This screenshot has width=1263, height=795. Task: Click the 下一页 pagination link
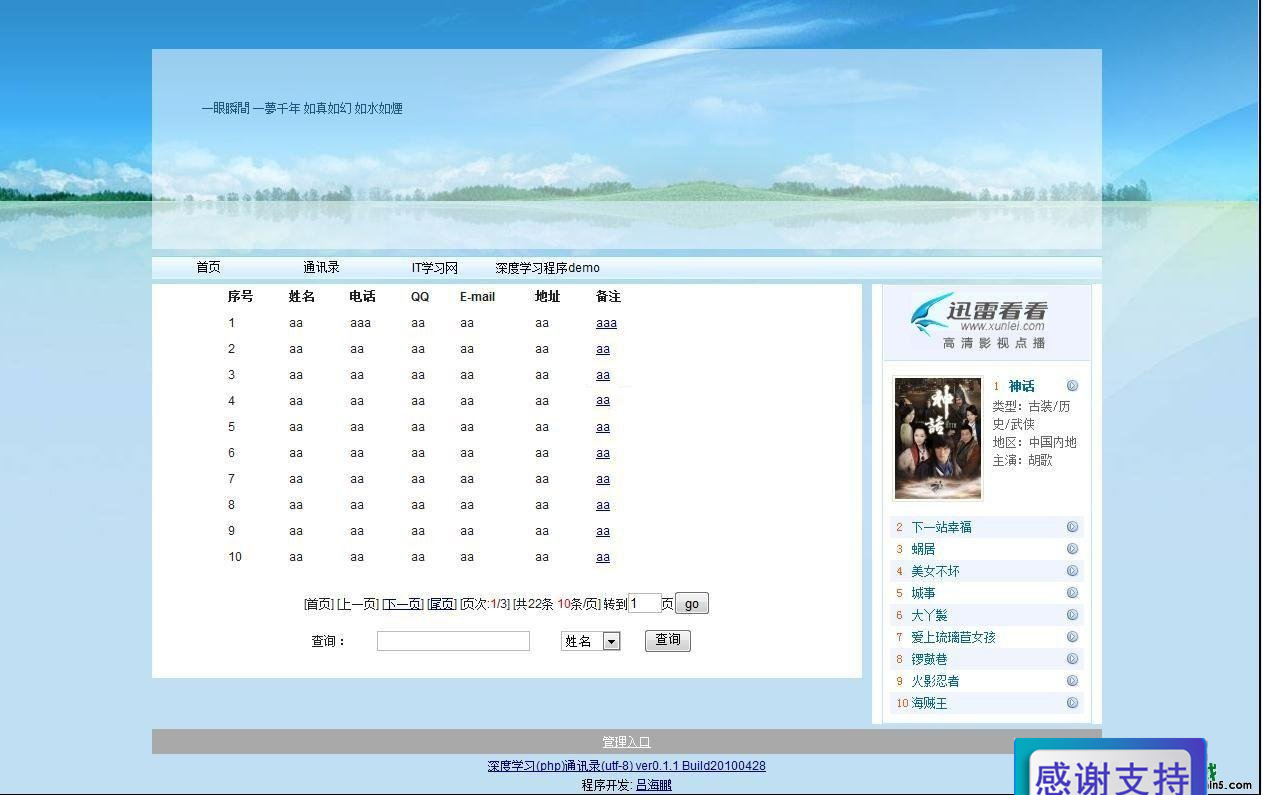(x=403, y=604)
